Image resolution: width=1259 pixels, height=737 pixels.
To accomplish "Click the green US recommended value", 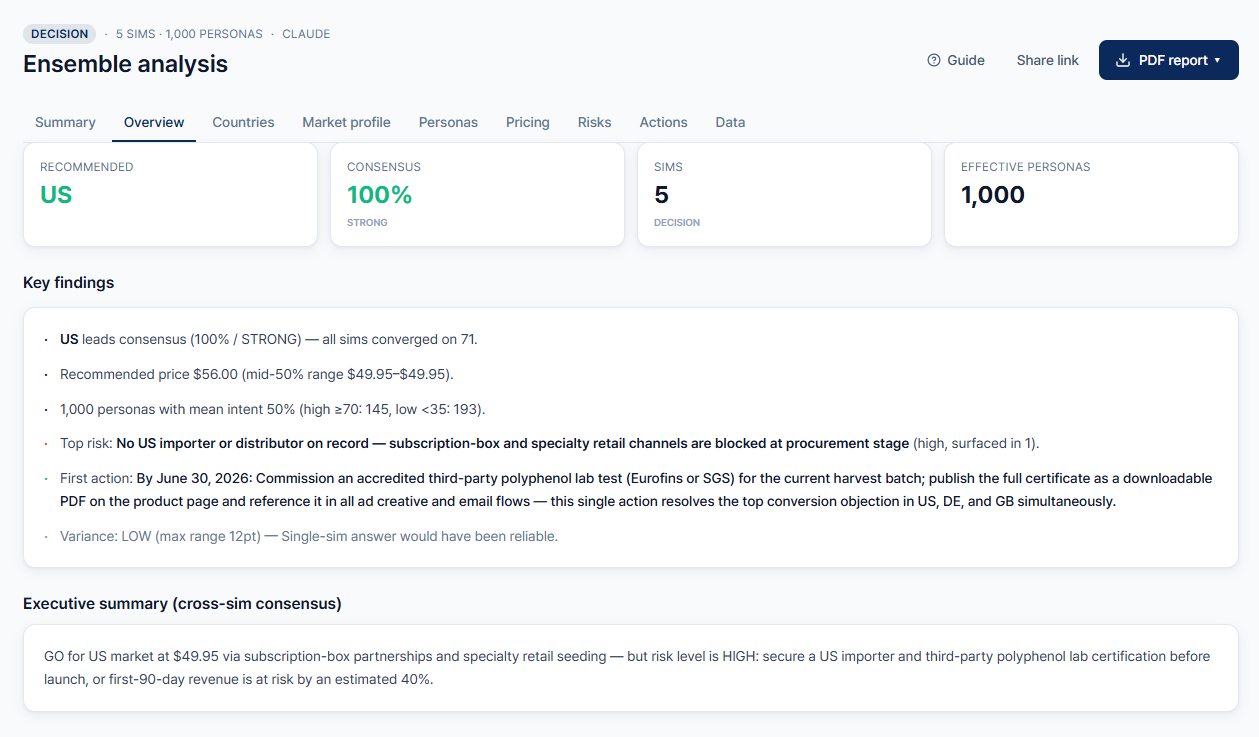I will tap(56, 195).
